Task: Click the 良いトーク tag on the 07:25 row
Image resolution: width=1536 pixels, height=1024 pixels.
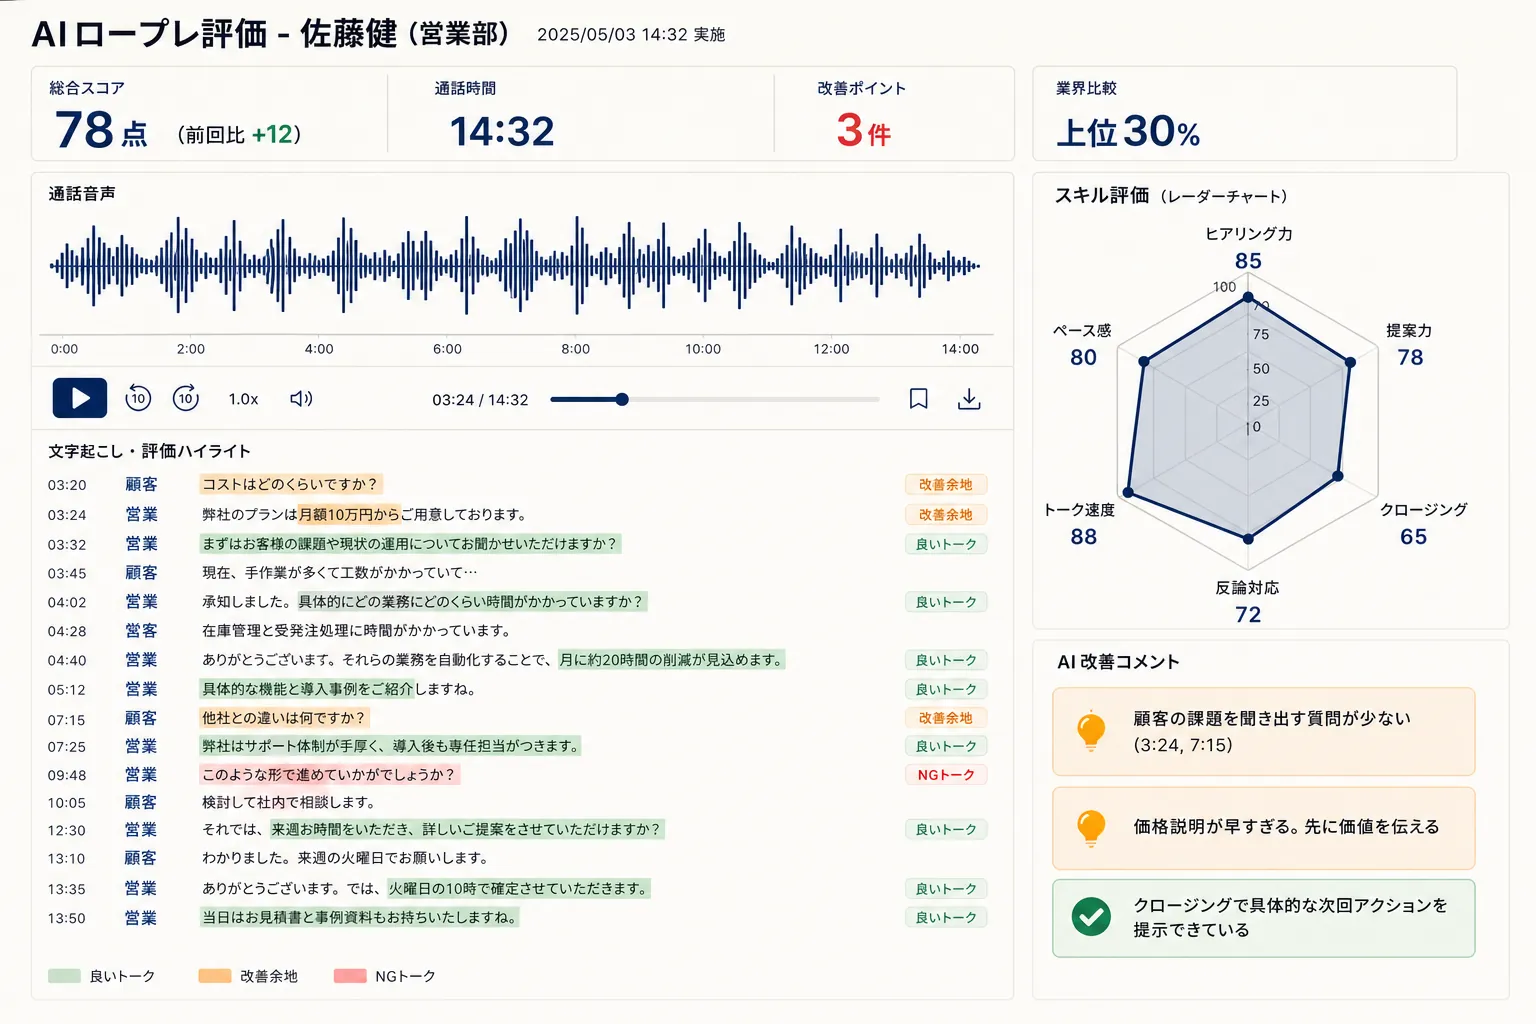Action: pos(946,746)
